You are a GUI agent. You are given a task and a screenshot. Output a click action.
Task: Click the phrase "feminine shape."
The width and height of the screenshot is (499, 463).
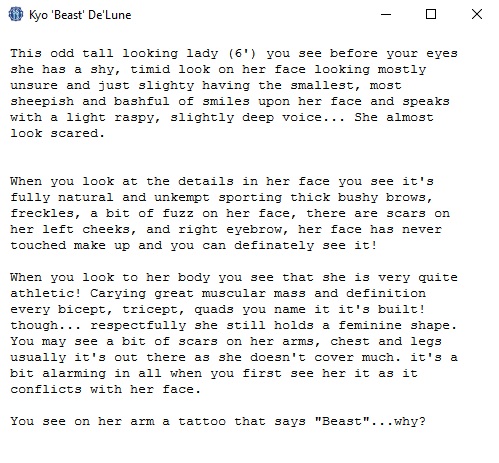[x=398, y=325]
